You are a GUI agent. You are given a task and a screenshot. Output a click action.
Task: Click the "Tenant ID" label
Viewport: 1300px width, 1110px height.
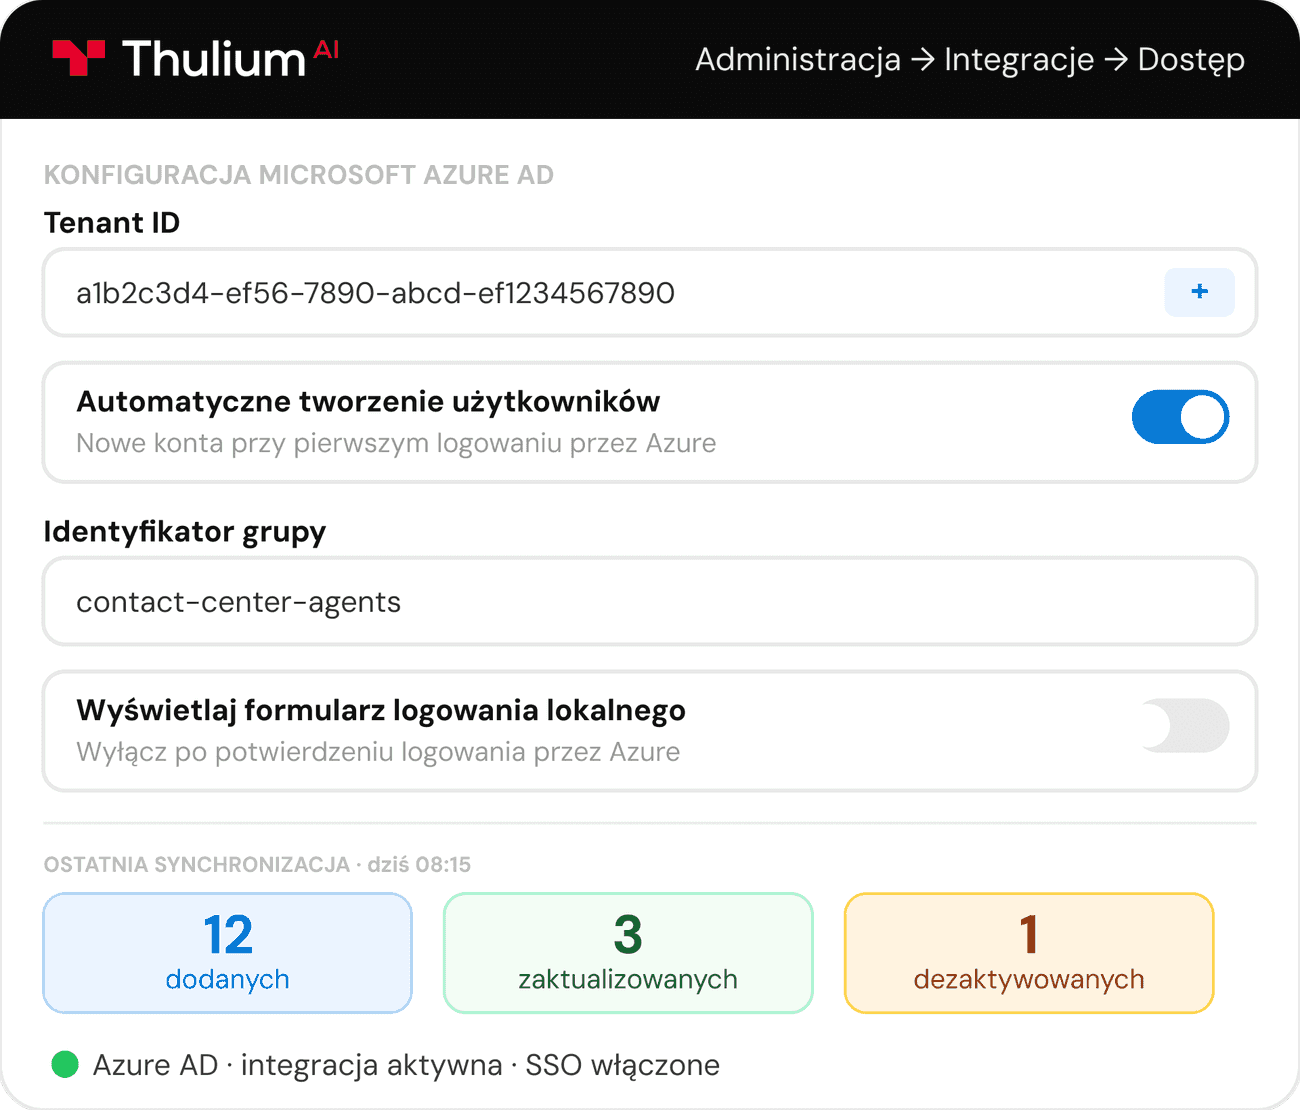click(x=112, y=222)
